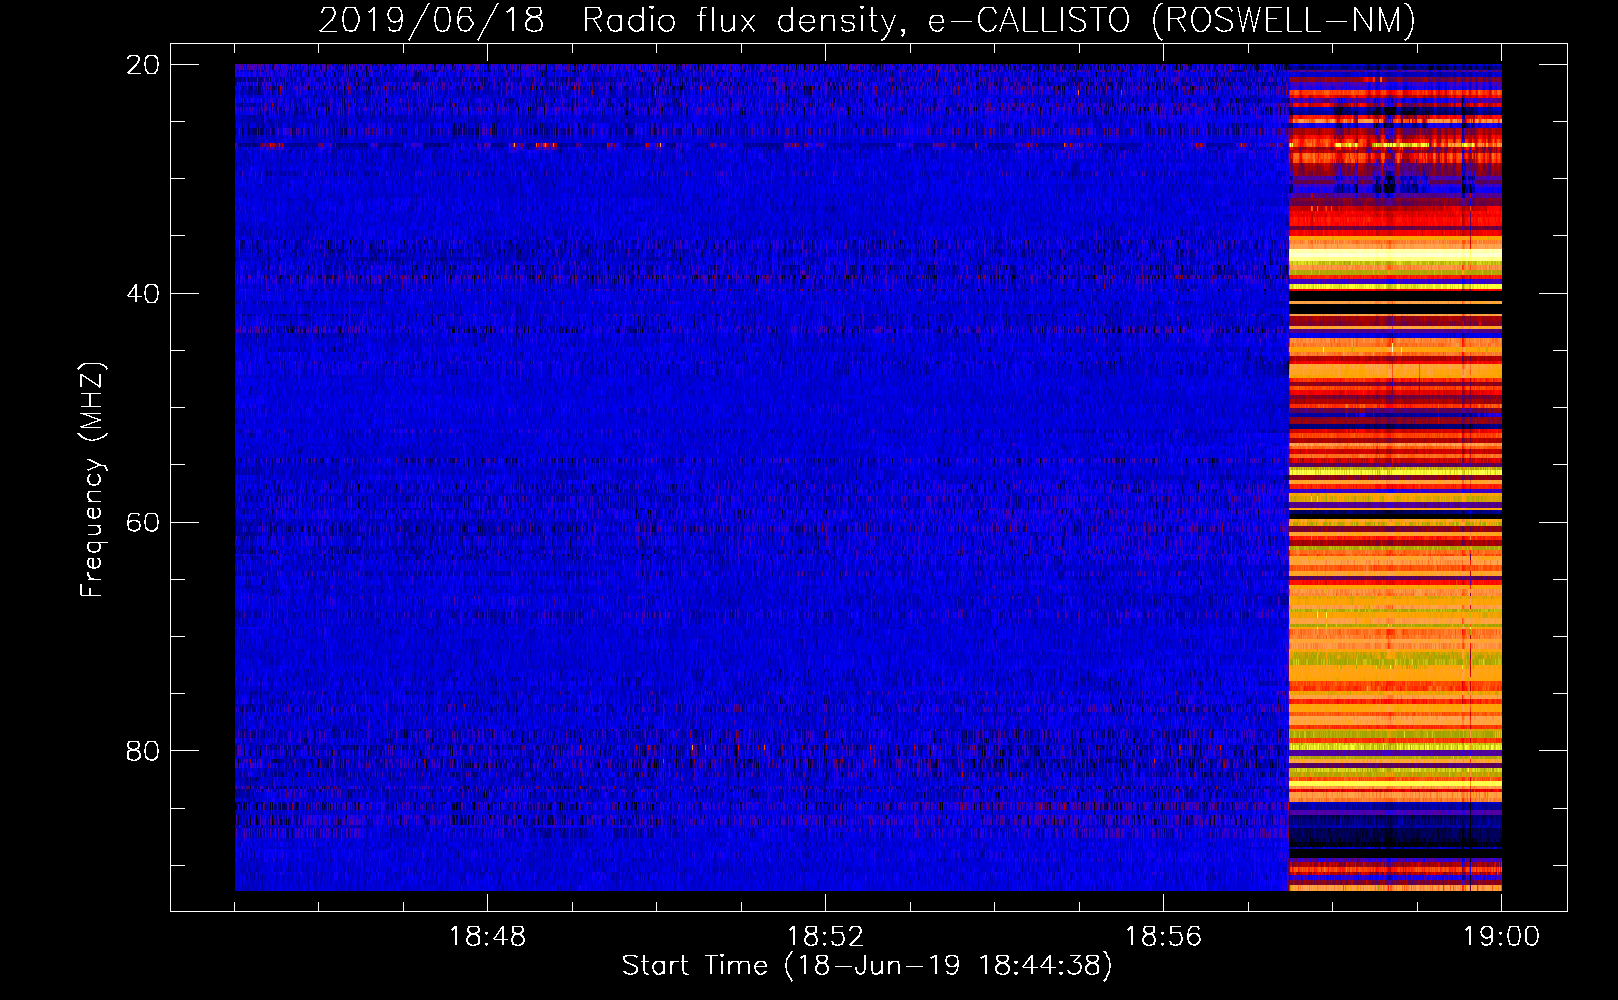1618x1000 pixels.
Task: Click the '19:00' time tick label
Action: pyautogui.click(x=1501, y=937)
